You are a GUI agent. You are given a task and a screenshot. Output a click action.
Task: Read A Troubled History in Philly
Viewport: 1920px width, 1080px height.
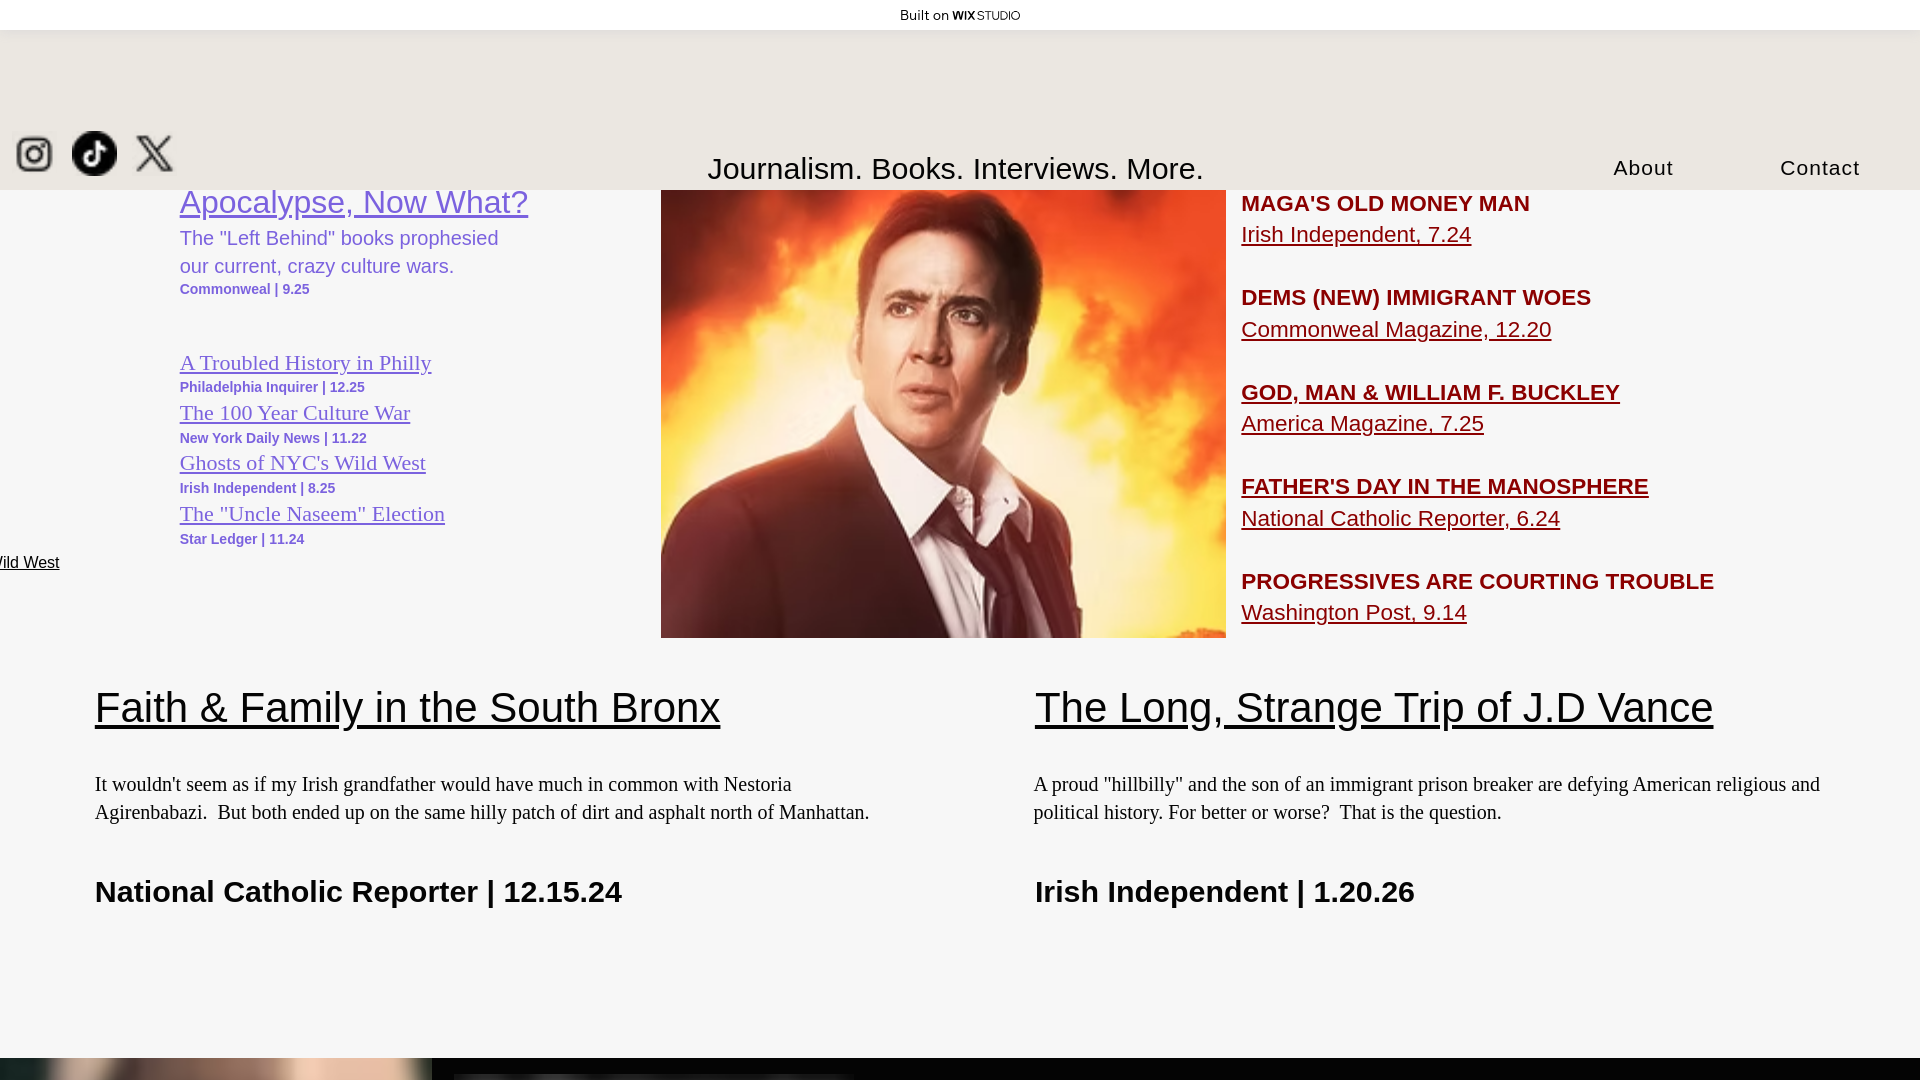305,363
